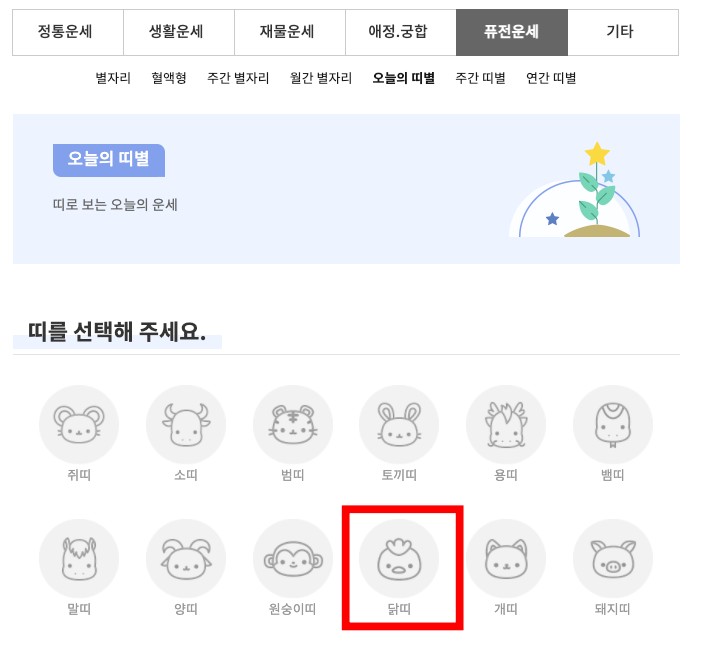Select the rooster zodiac icon 닭띠

pyautogui.click(x=399, y=559)
